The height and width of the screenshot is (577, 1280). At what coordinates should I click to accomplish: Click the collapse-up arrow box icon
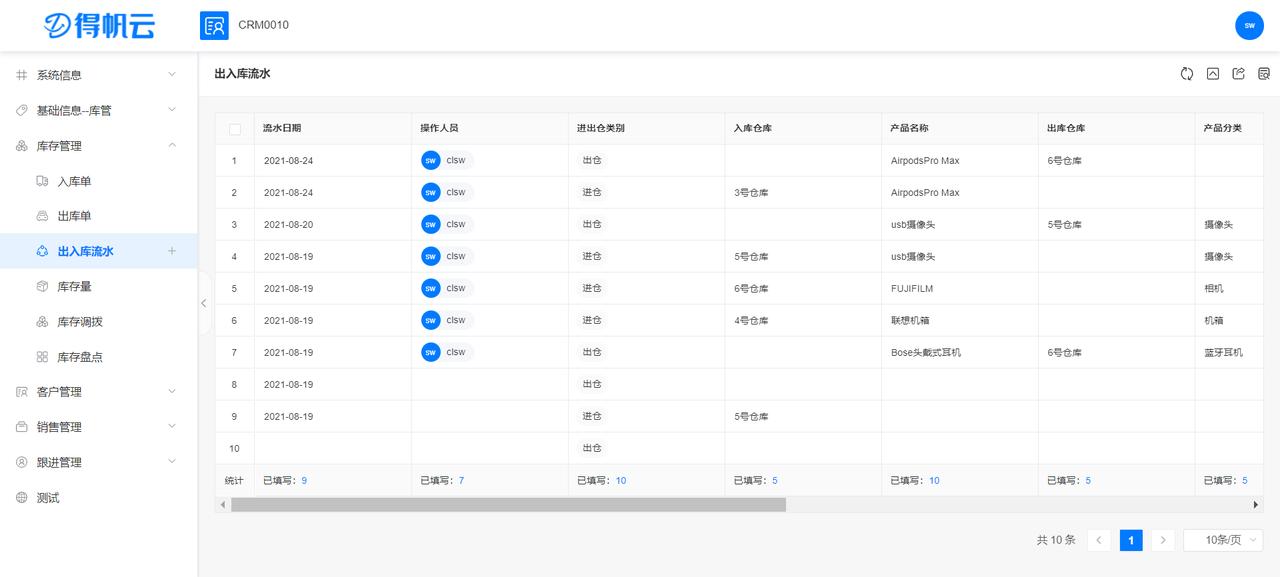point(1213,74)
